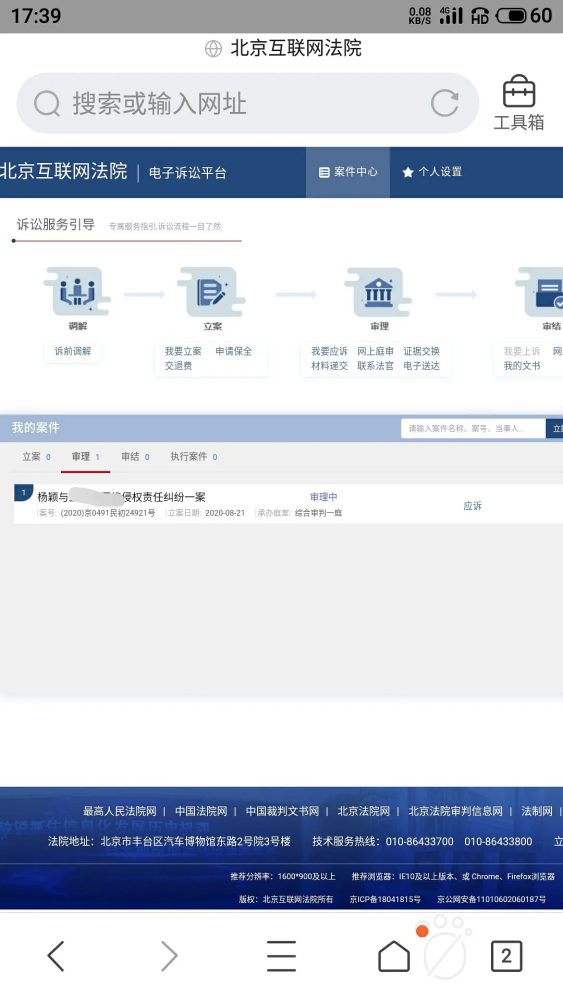The image size is (563, 1000).
Task: Switch to the 审结 0 tab
Action: pyautogui.click(x=135, y=457)
